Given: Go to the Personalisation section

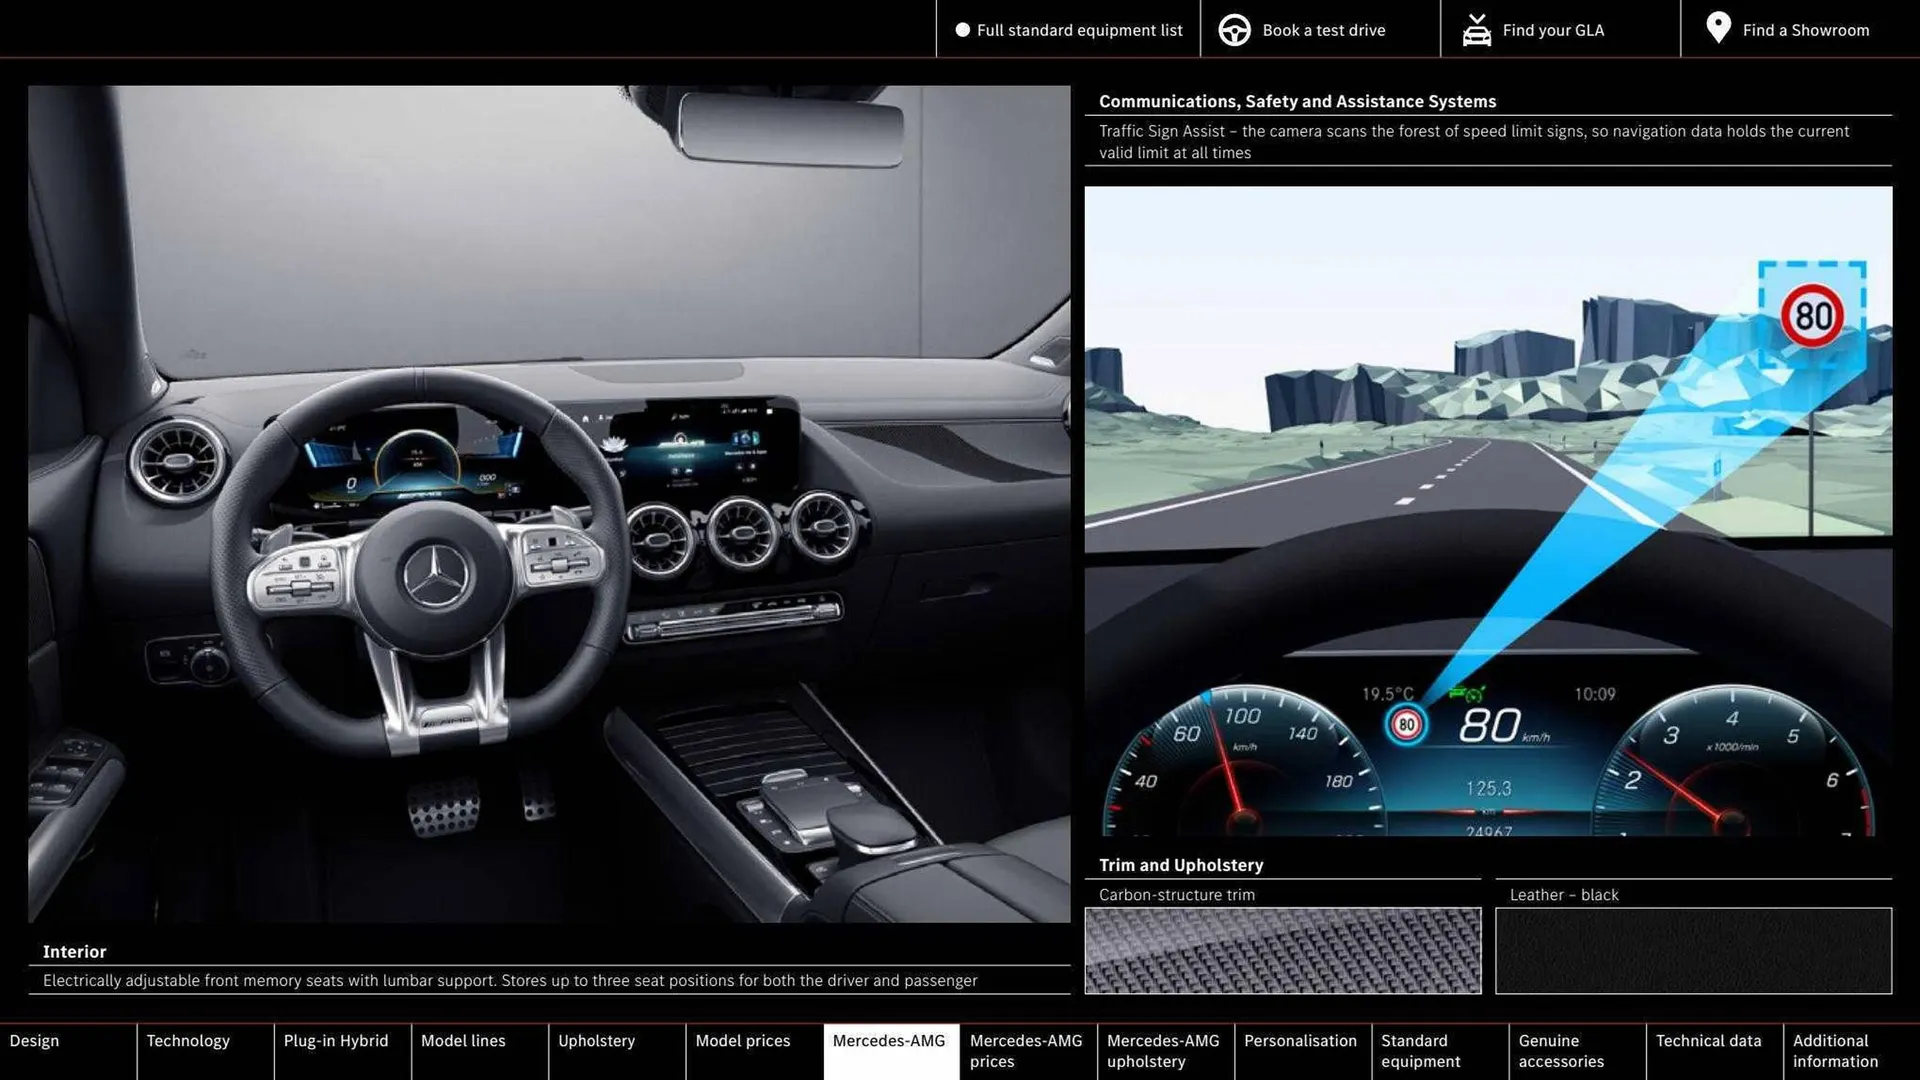Looking at the screenshot, I should click(1301, 1050).
